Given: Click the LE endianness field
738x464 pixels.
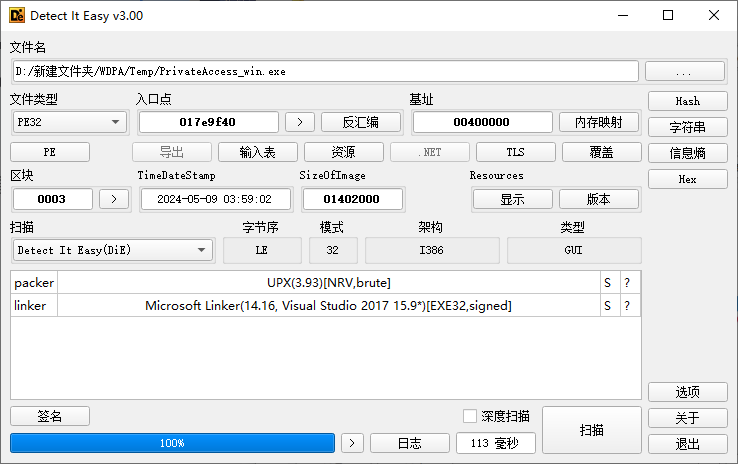Looking at the screenshot, I should click(x=262, y=250).
